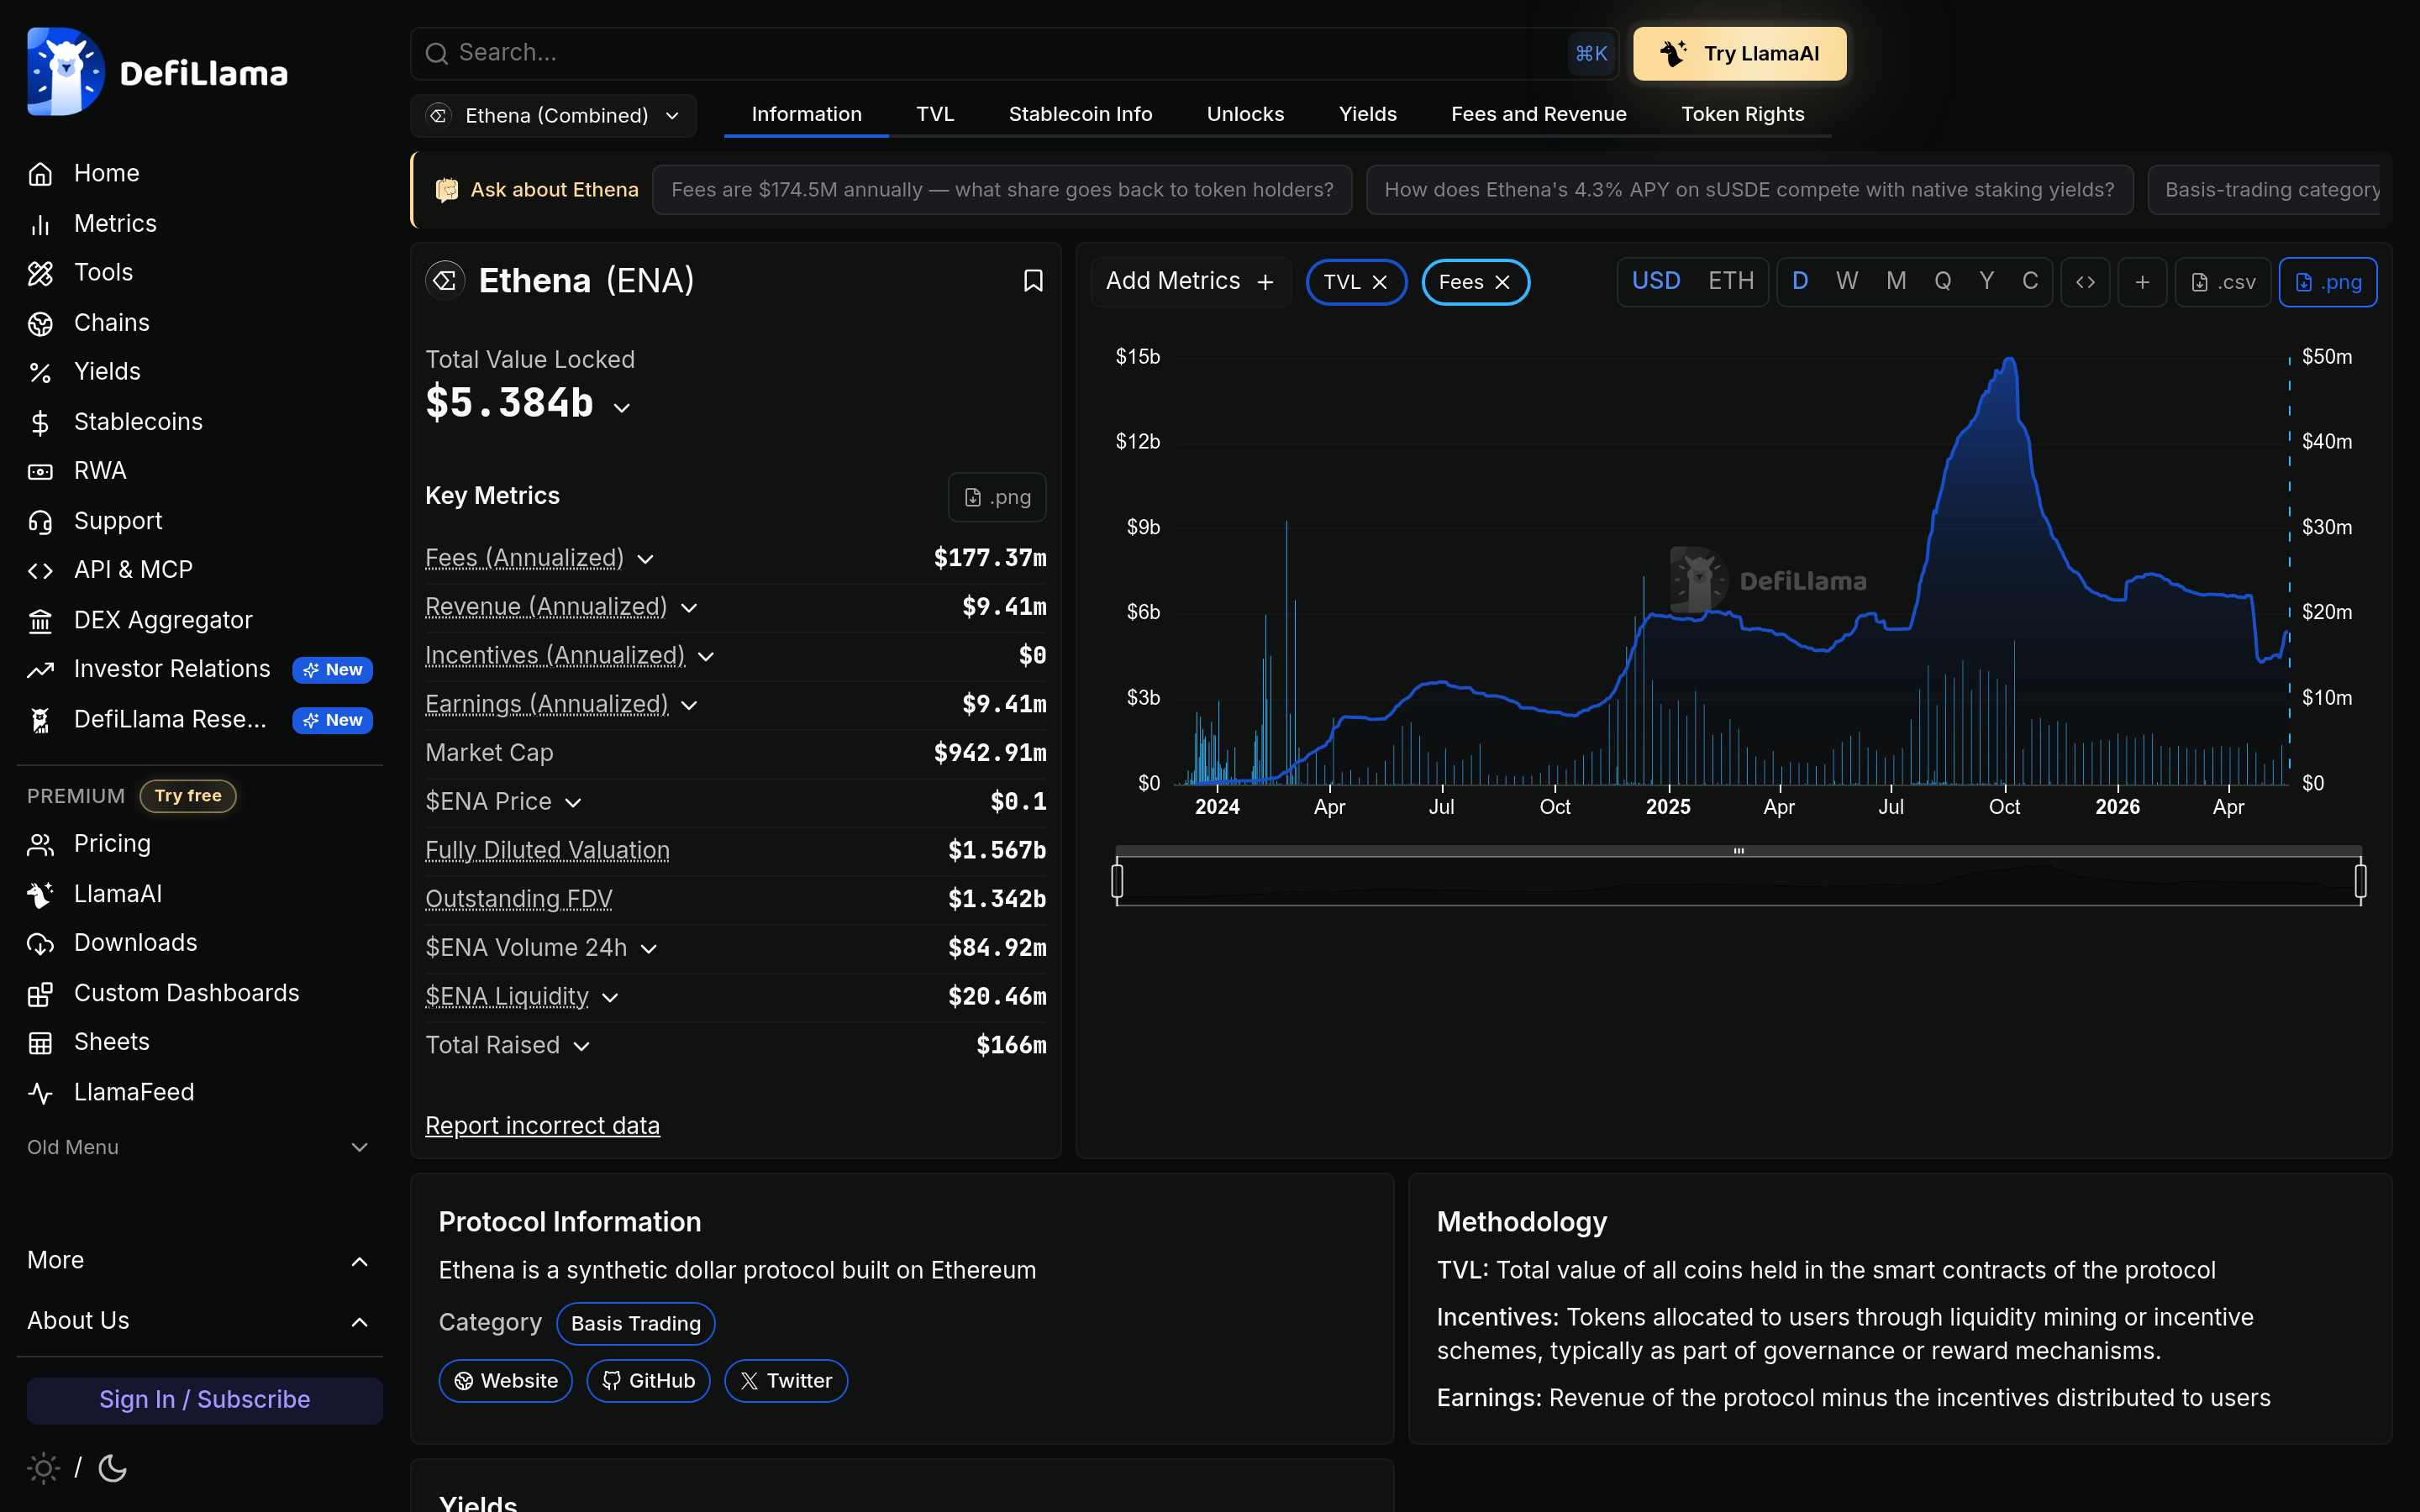
Task: Export the chart as .png
Action: point(2327,282)
